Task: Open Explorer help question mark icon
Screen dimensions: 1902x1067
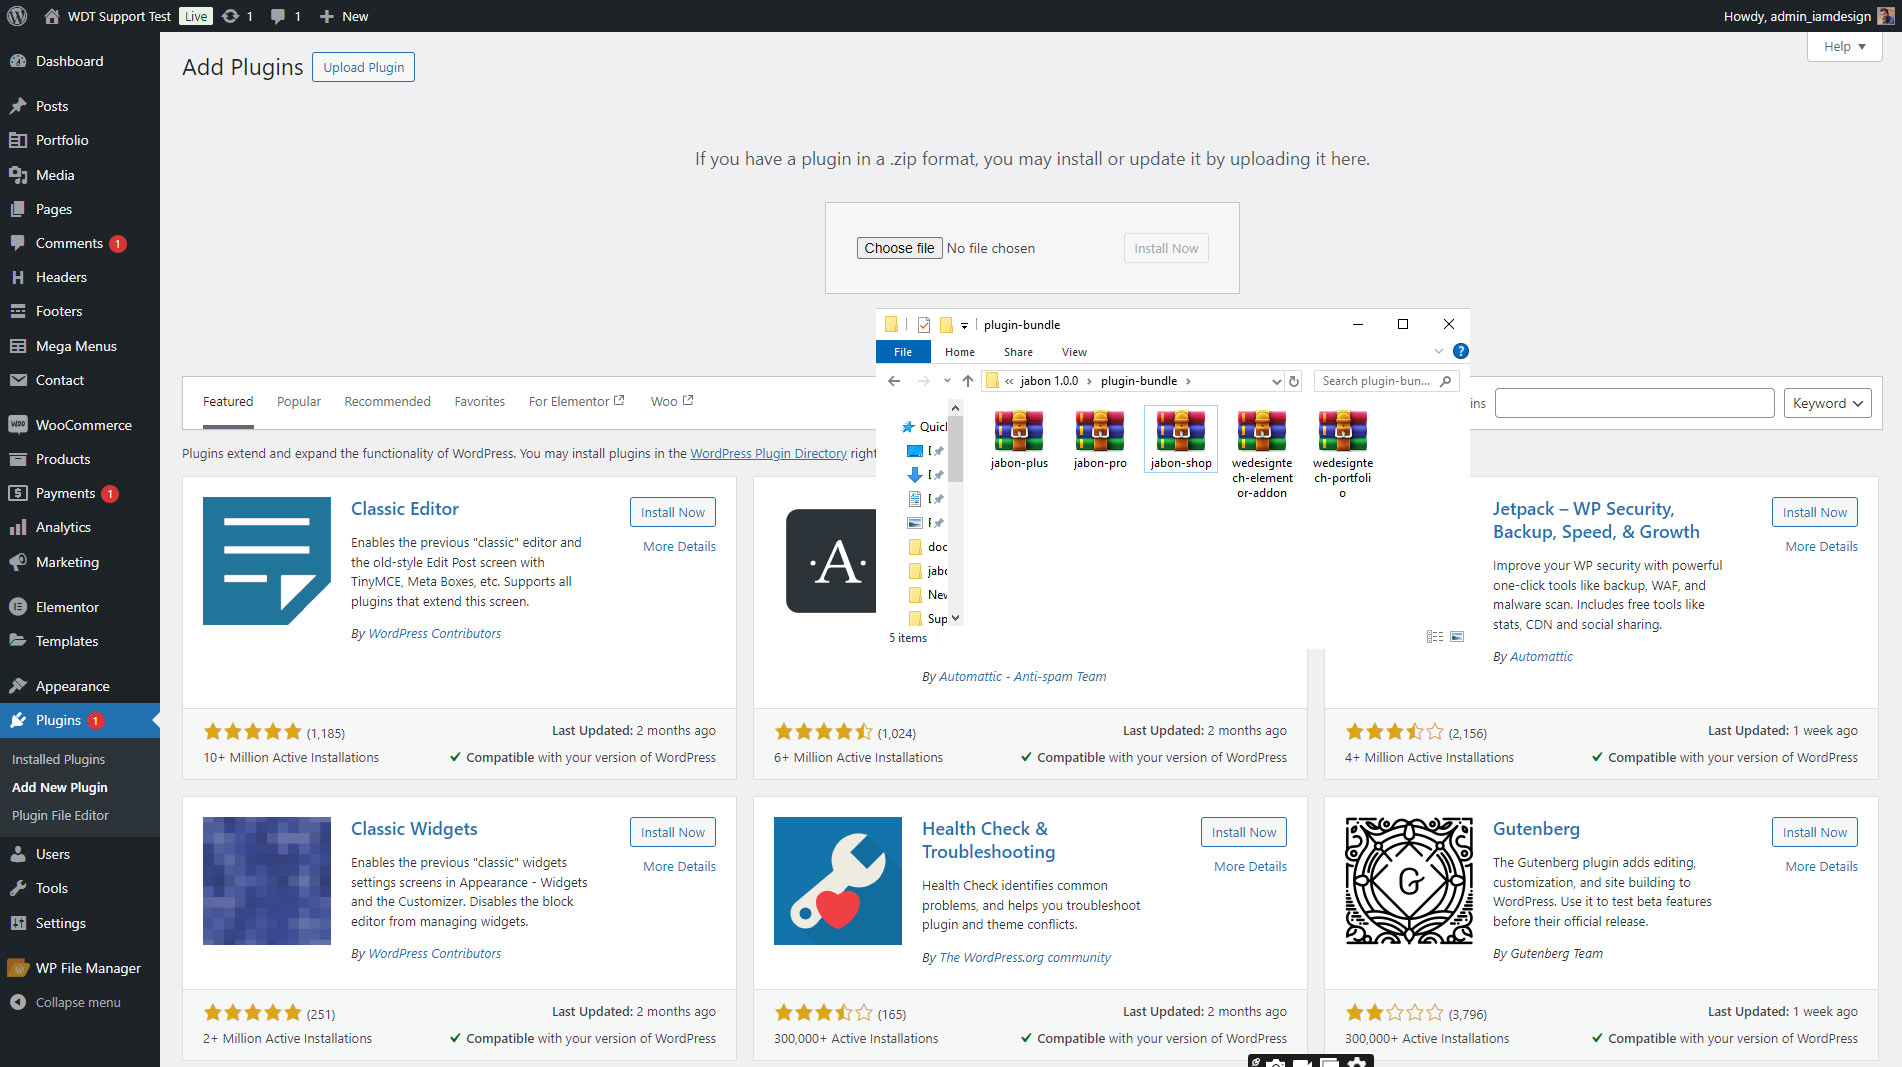Action: [x=1460, y=351]
